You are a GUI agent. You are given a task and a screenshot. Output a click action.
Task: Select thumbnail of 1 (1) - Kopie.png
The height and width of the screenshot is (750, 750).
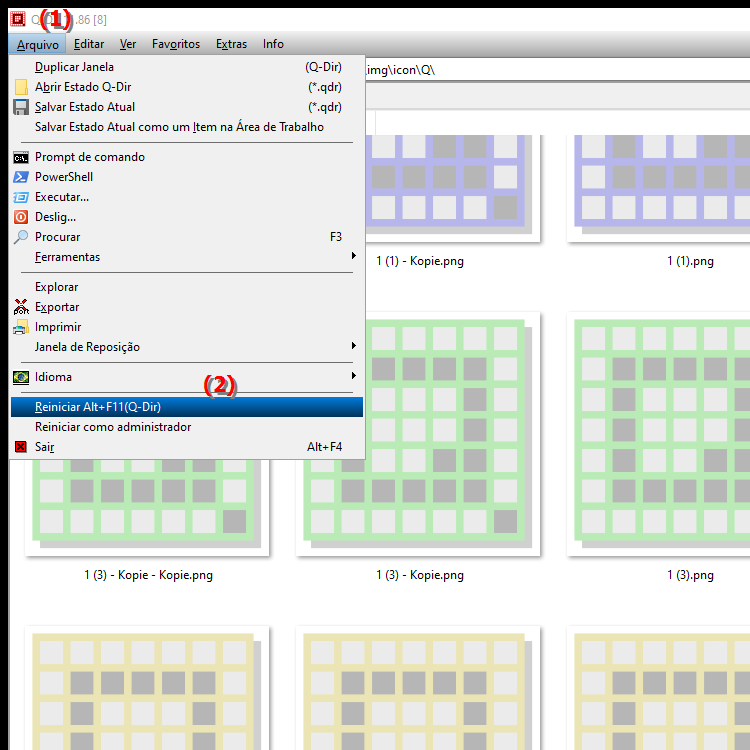pos(453,188)
